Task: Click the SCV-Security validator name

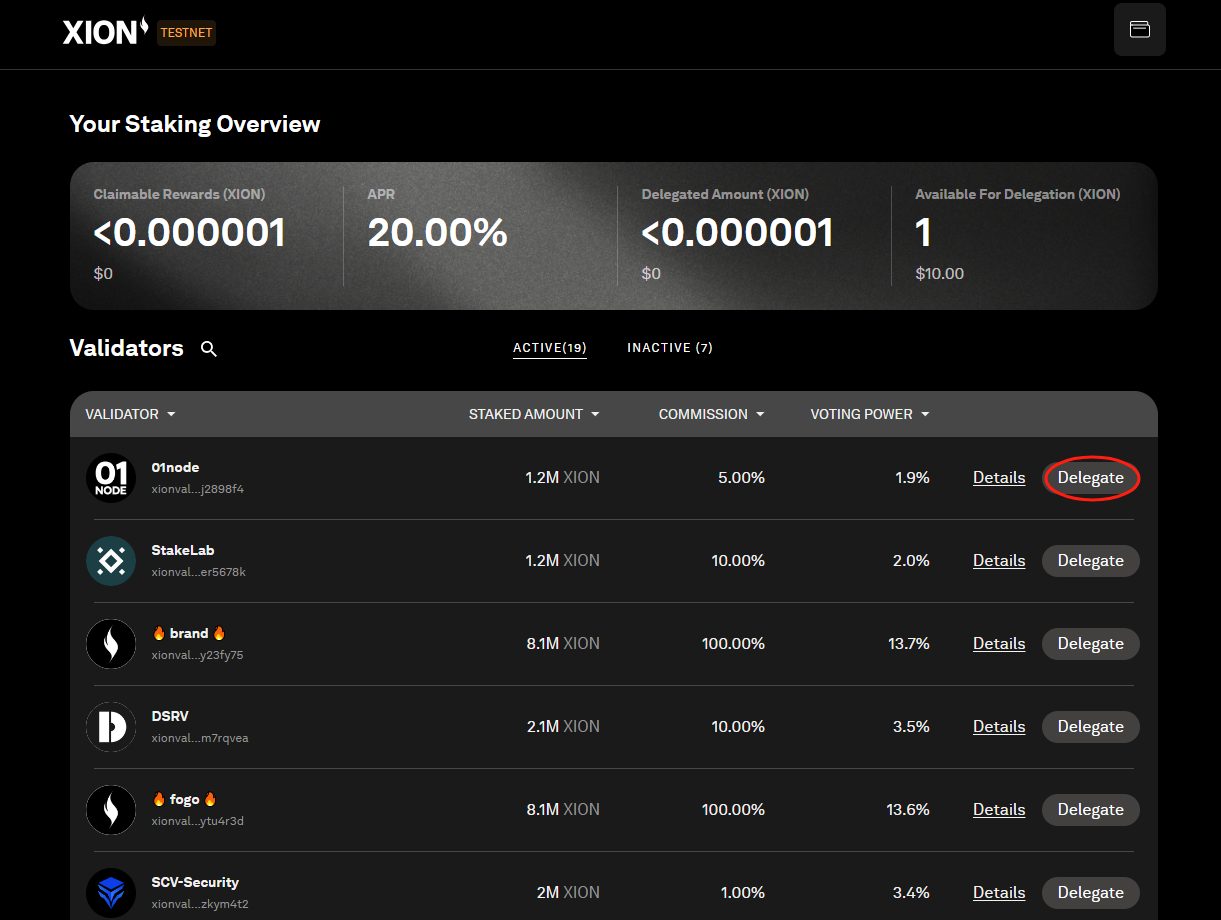Action: pyautogui.click(x=195, y=883)
